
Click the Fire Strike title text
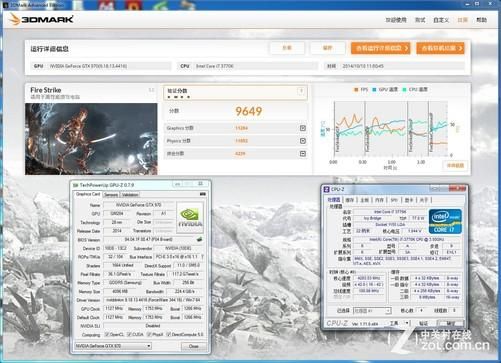pos(46,90)
